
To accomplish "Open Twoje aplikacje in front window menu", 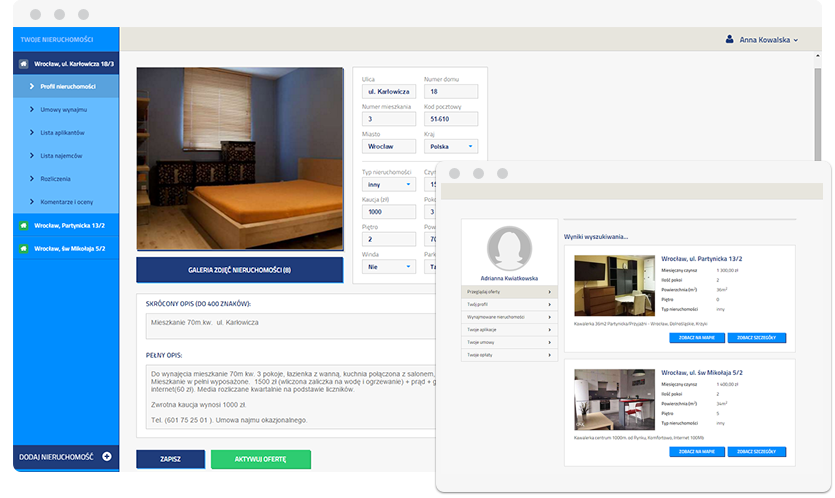I will [509, 330].
